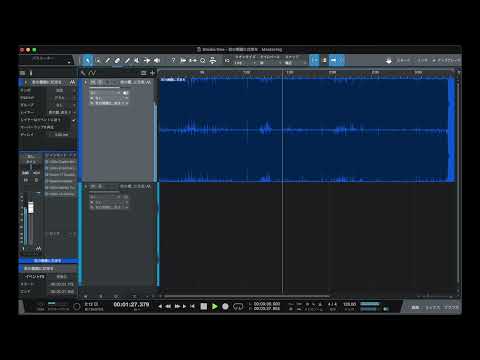Image resolution: width=480 pixels, height=360 pixels.
Task: Click the stop button in transport
Action: (204, 306)
